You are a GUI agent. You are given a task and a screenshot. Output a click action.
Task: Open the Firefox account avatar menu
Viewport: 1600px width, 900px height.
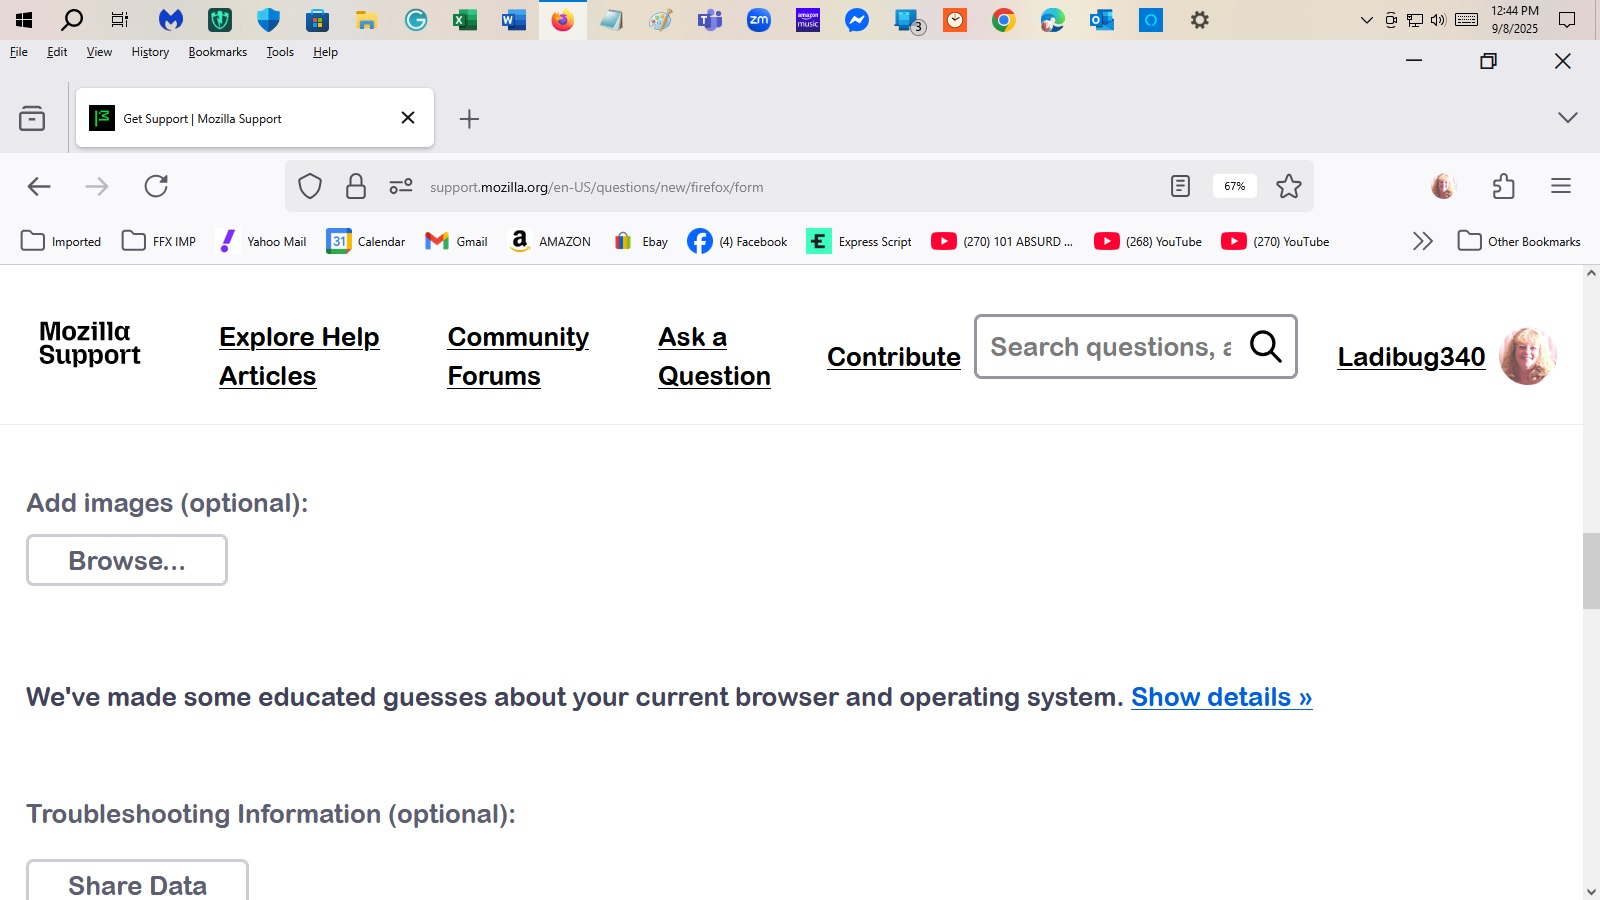[x=1443, y=186]
